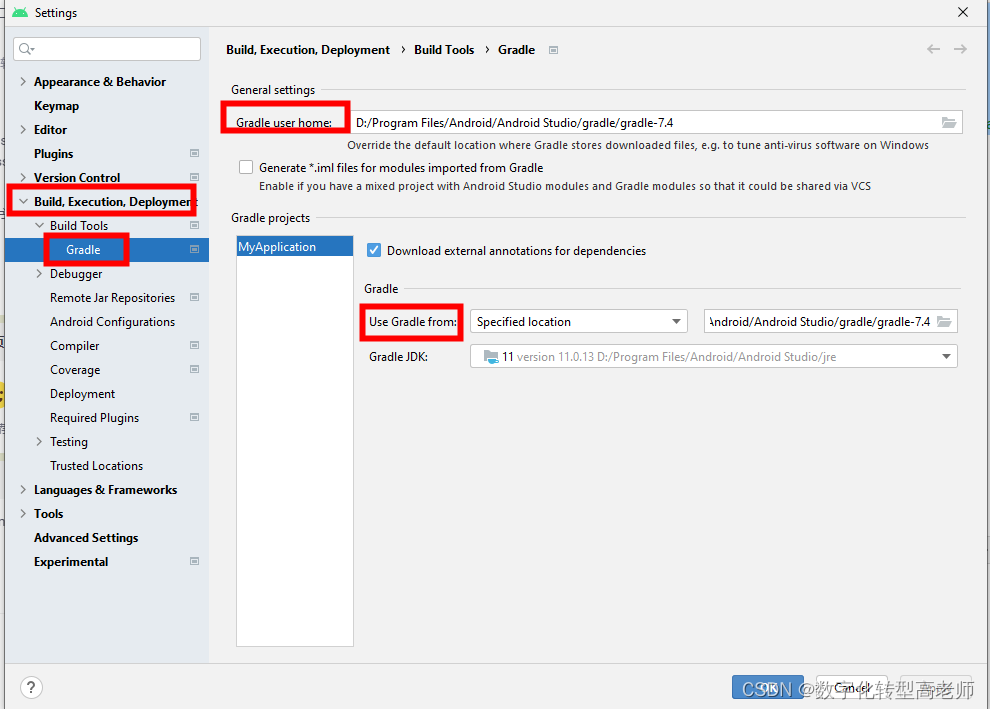Navigate back with left arrow
This screenshot has width=990, height=709.
(933, 49)
